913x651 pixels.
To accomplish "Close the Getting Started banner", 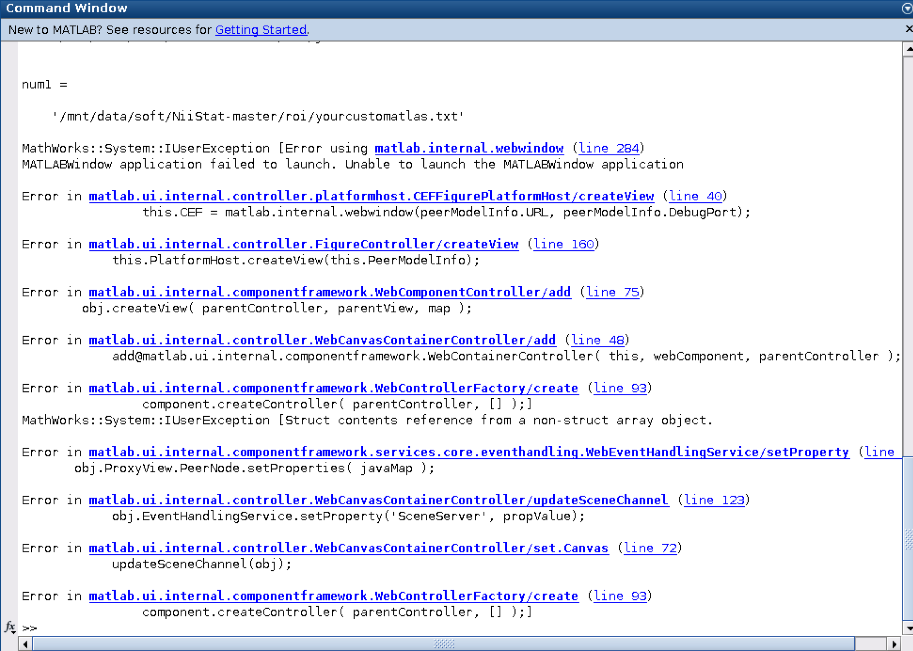I will (x=904, y=29).
